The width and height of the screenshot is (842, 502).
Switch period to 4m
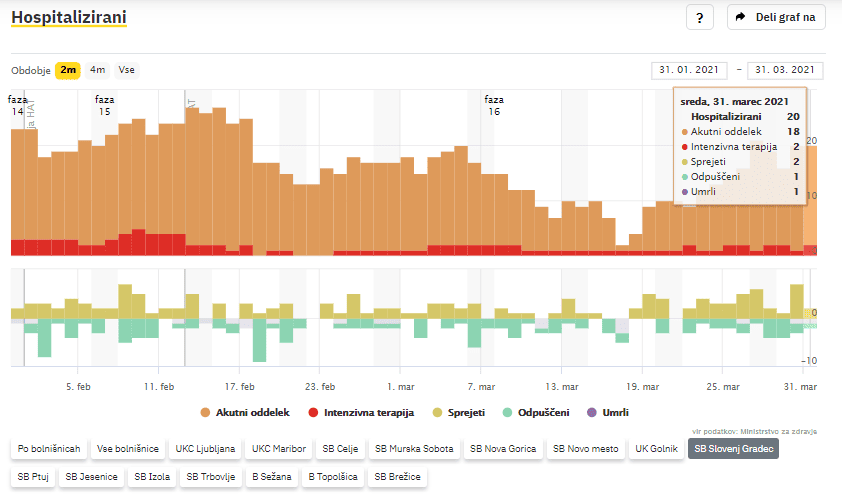(x=97, y=70)
